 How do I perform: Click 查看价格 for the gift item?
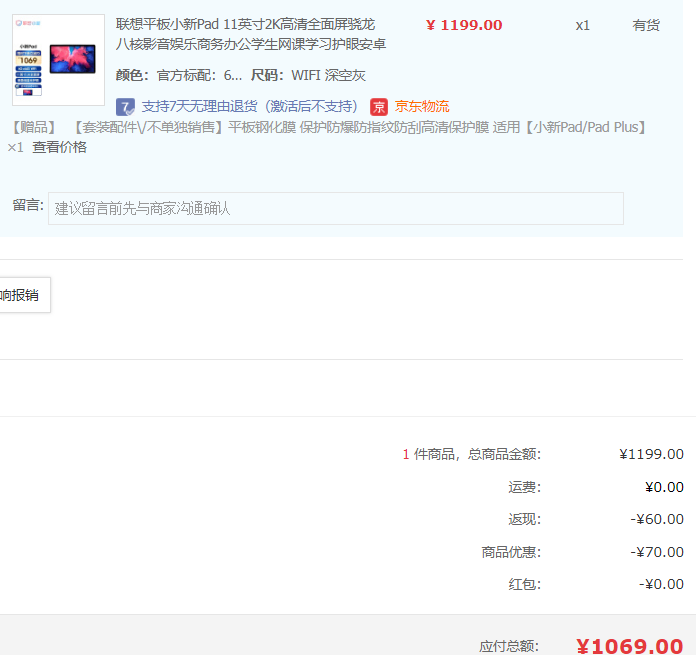(59, 147)
